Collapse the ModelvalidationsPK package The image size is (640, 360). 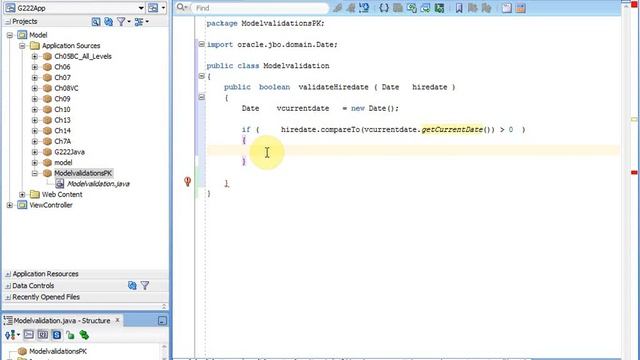(35, 173)
